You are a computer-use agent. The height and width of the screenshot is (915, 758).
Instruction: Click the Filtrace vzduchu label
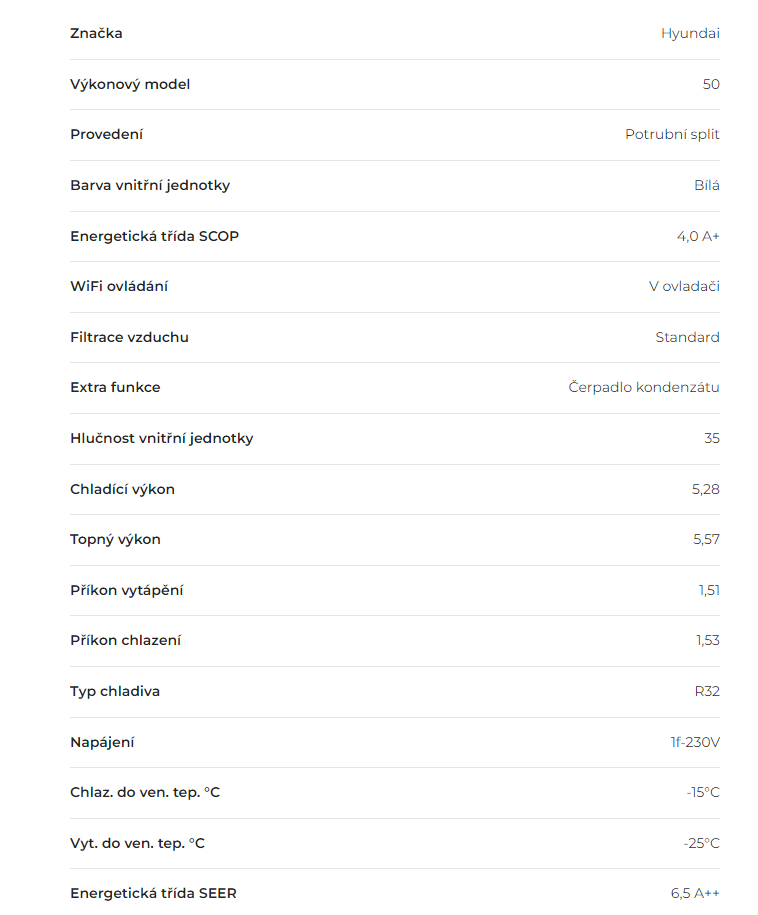tap(130, 337)
